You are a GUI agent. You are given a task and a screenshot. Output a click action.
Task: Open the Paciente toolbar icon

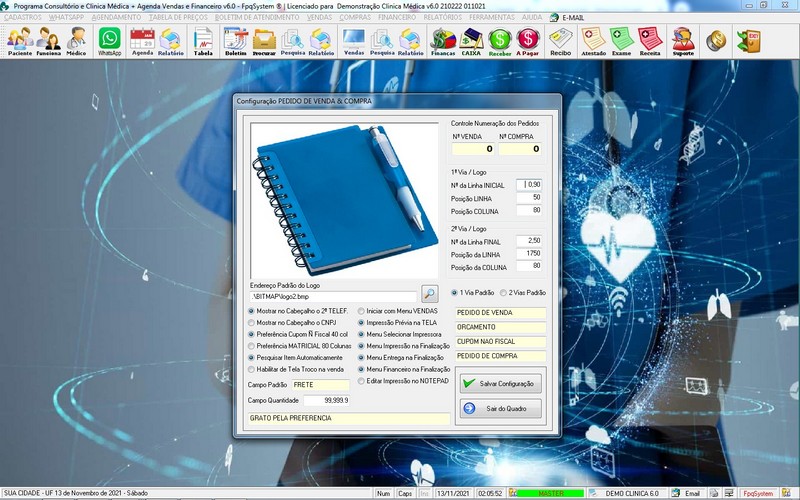tap(20, 41)
